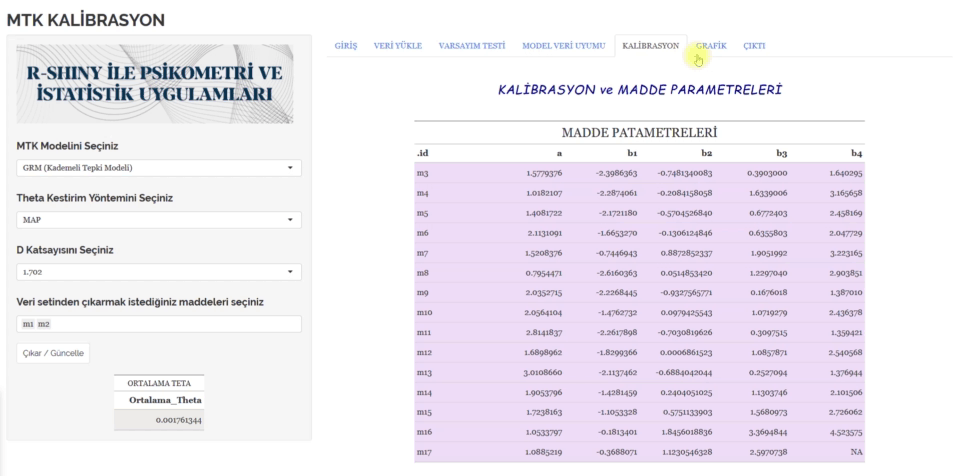Open the VARSAYIM TESTİ tab
The image size is (958, 476).
tap(472, 46)
